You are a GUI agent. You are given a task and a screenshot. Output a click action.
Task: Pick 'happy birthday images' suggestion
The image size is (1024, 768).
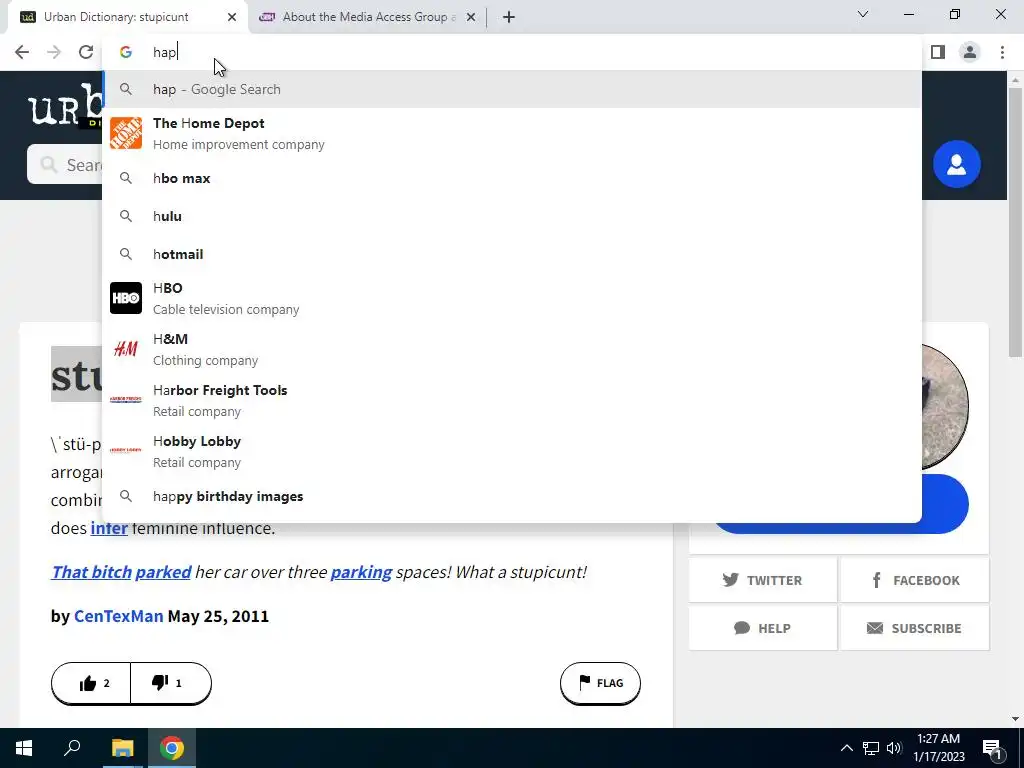pyautogui.click(x=512, y=496)
